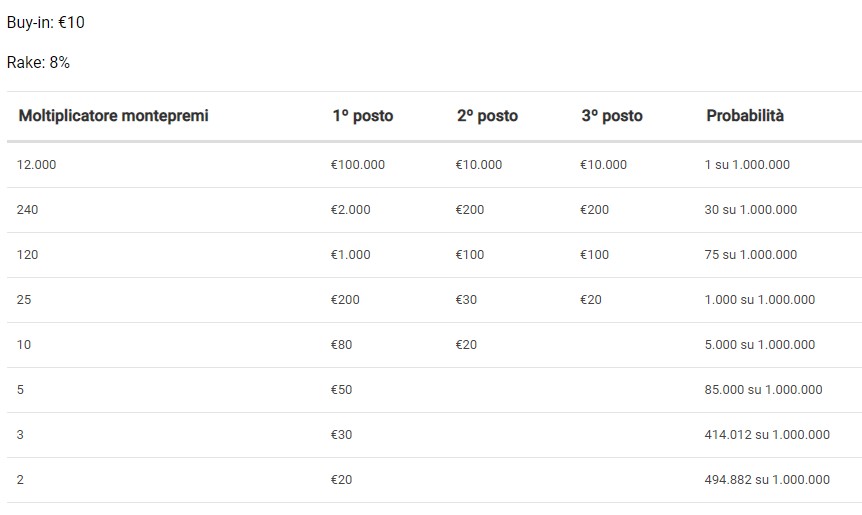Select the multiplier 25 cell

[x=24, y=300]
